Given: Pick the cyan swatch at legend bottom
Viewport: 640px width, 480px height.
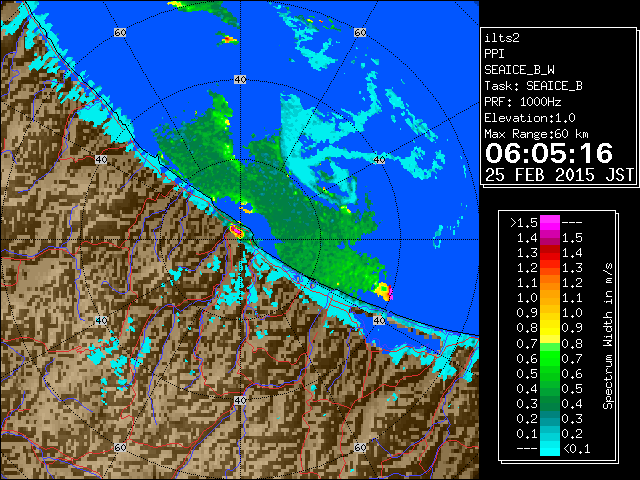Looking at the screenshot, I should (x=550, y=448).
